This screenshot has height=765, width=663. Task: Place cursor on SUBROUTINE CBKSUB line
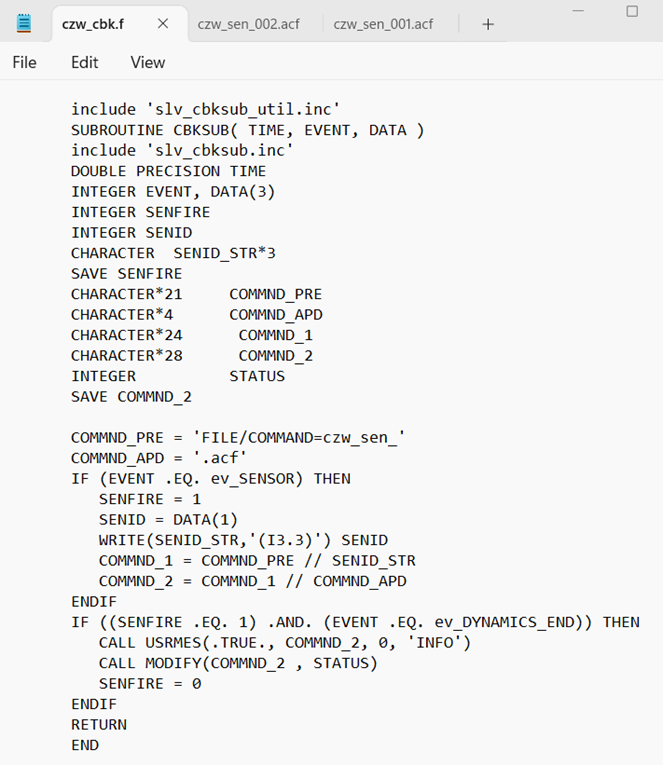click(247, 130)
